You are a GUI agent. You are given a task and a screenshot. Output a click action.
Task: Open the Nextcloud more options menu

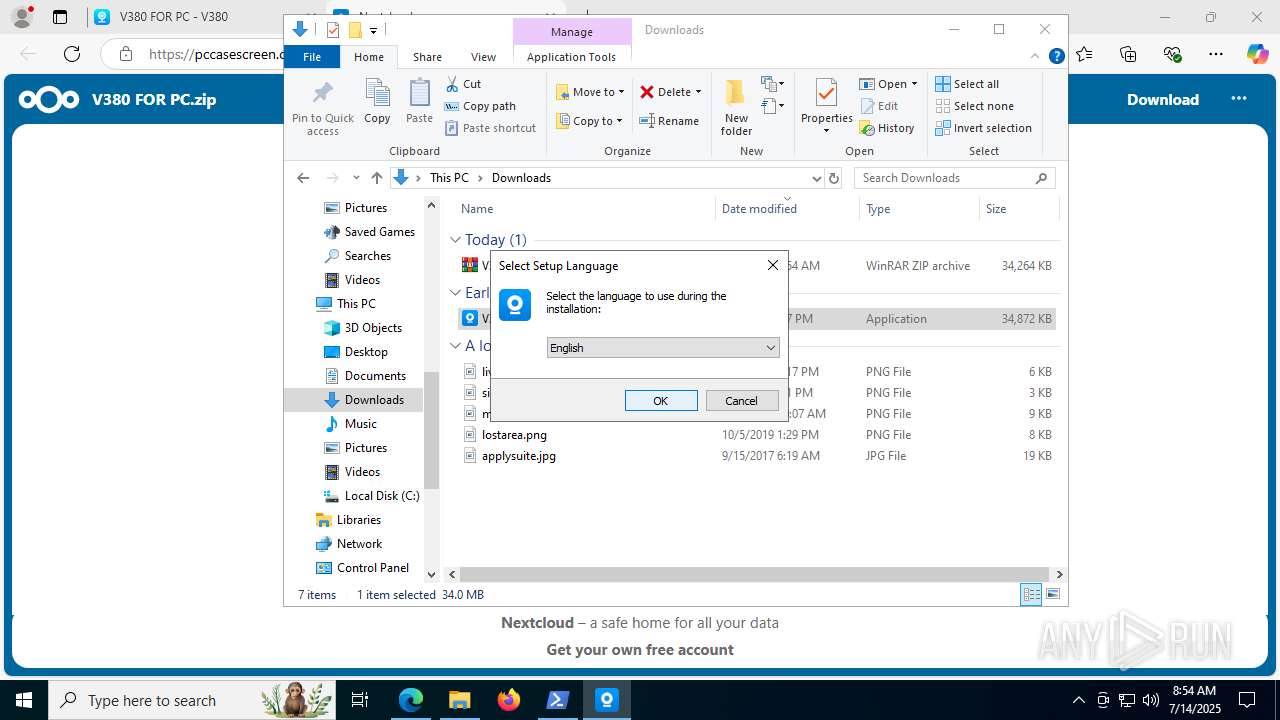click(1239, 99)
